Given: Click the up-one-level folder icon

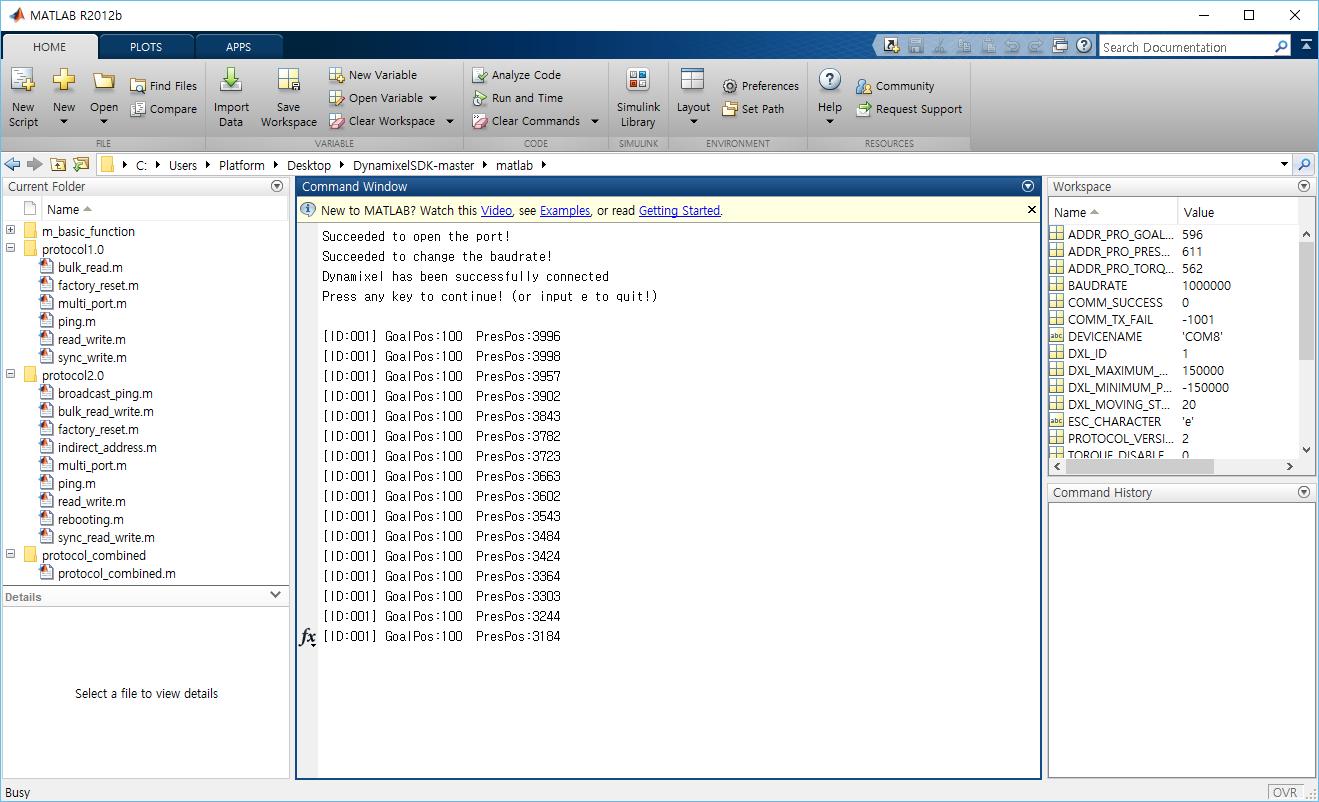Looking at the screenshot, I should click(x=58, y=165).
